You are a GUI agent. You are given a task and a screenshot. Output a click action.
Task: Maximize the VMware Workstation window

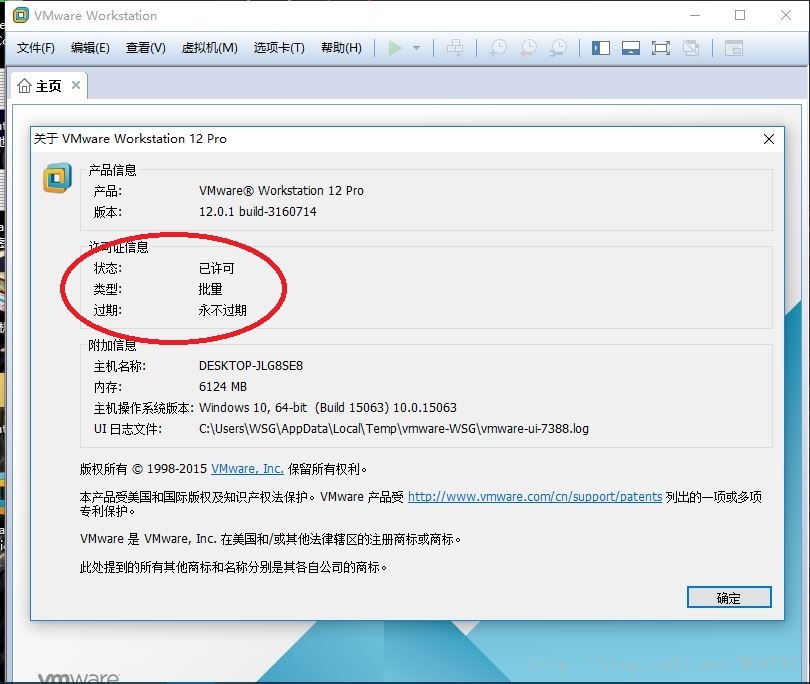point(740,15)
